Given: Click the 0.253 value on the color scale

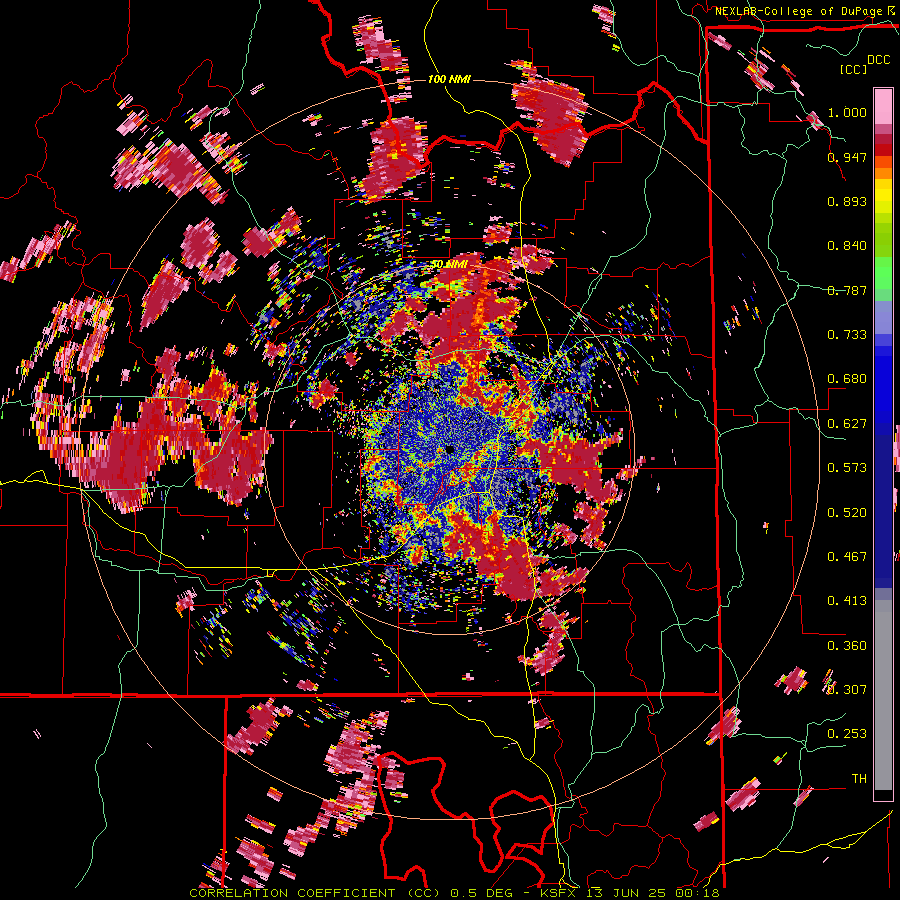Looking at the screenshot, I should click(847, 734).
